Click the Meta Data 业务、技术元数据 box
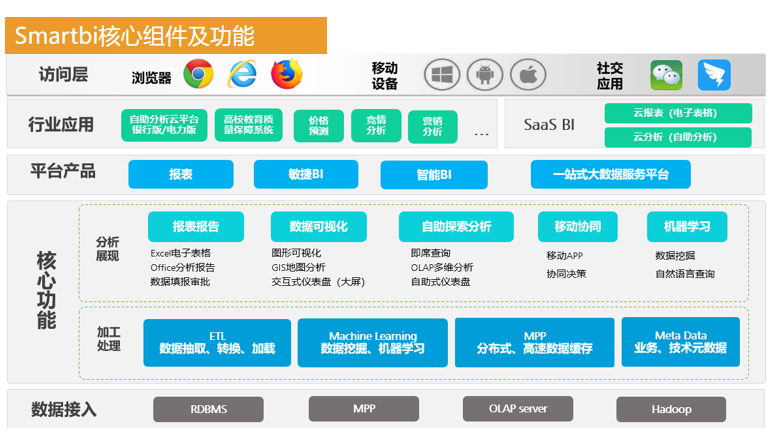 [x=680, y=342]
